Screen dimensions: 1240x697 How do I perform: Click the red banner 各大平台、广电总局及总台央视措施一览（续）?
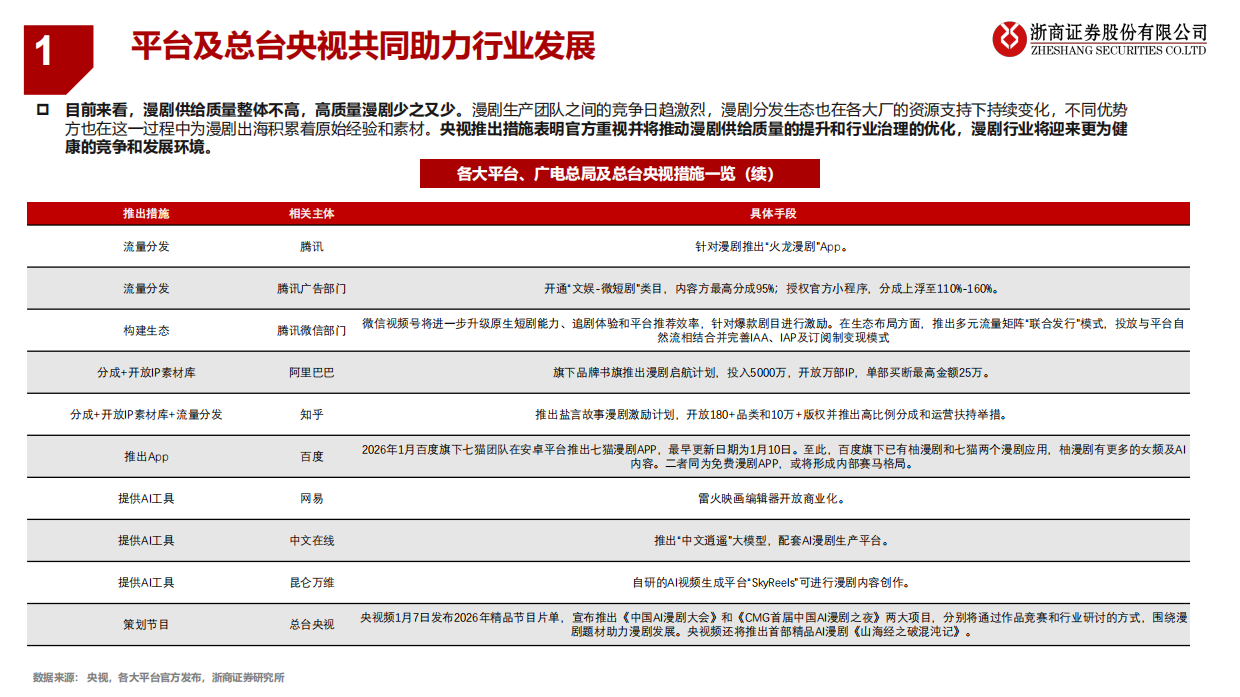point(619,174)
